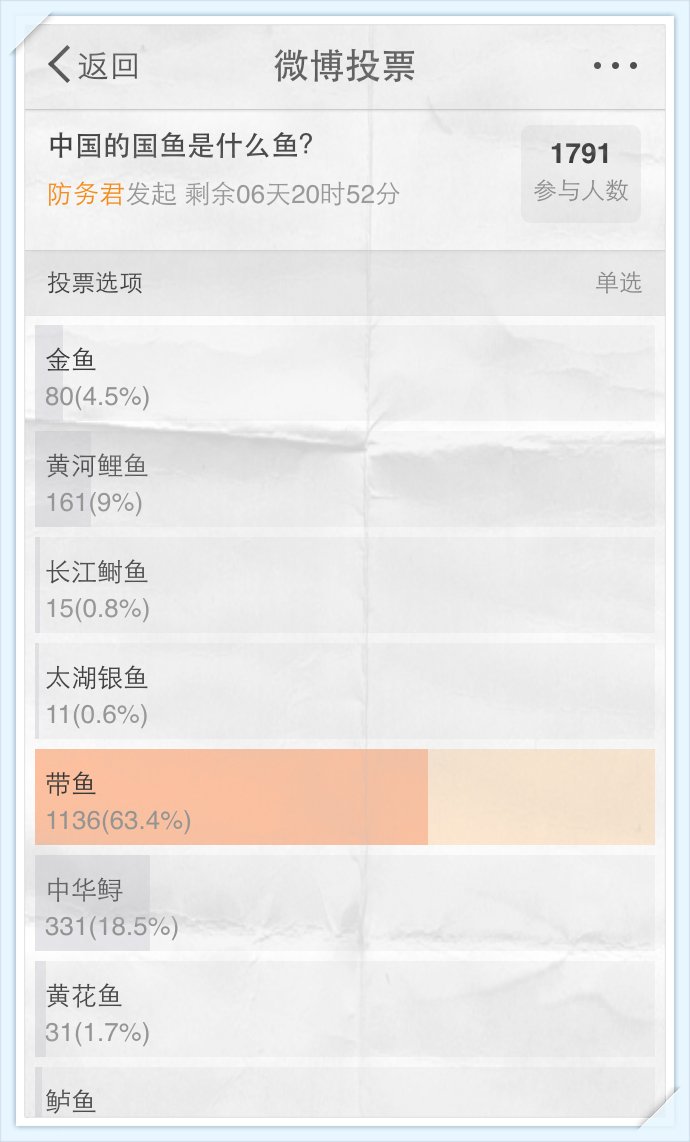Click the 微博投票 page title

click(x=345, y=67)
